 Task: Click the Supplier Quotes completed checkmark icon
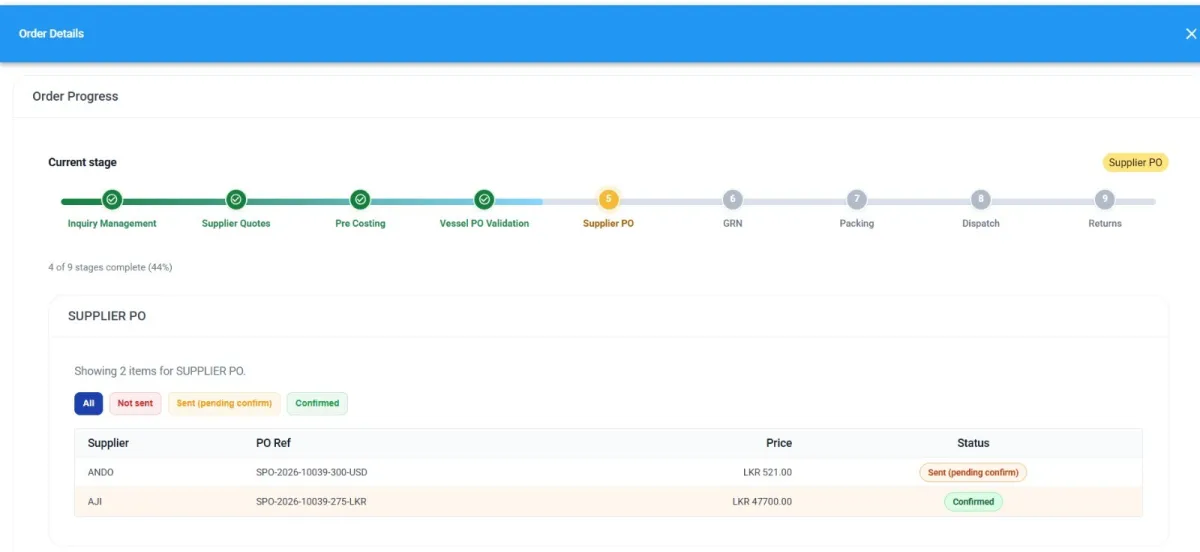pyautogui.click(x=236, y=200)
